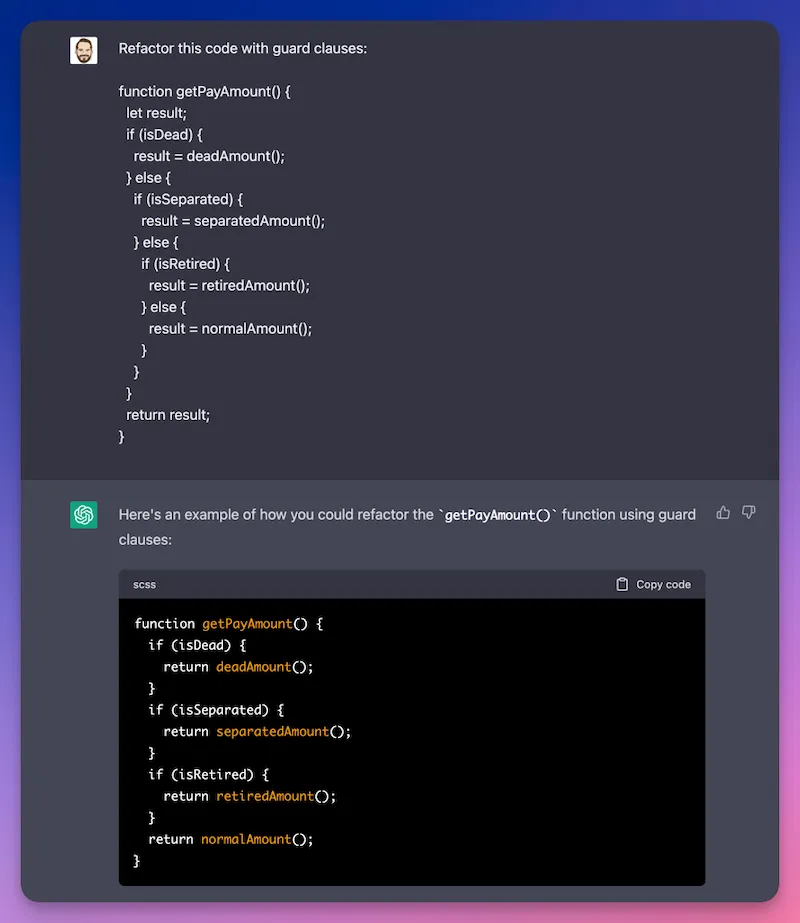The height and width of the screenshot is (923, 800).
Task: Click "return result;" line in user message
Action: pyautogui.click(x=168, y=414)
